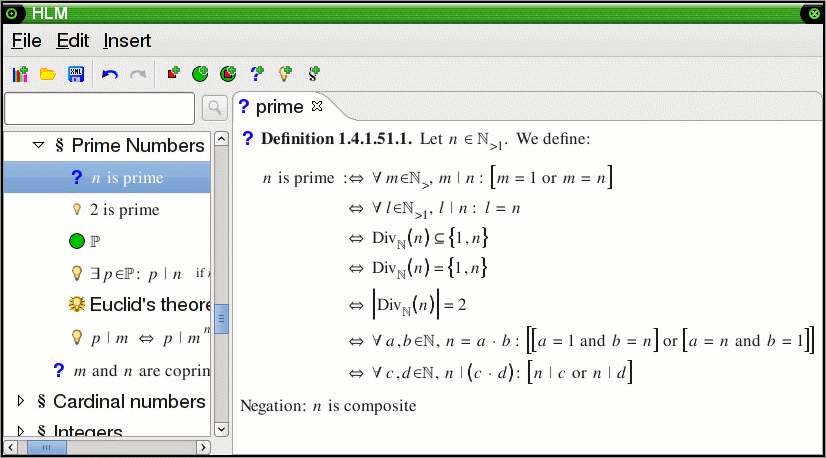The image size is (826, 458).
Task: Open the File menu
Action: (26, 41)
